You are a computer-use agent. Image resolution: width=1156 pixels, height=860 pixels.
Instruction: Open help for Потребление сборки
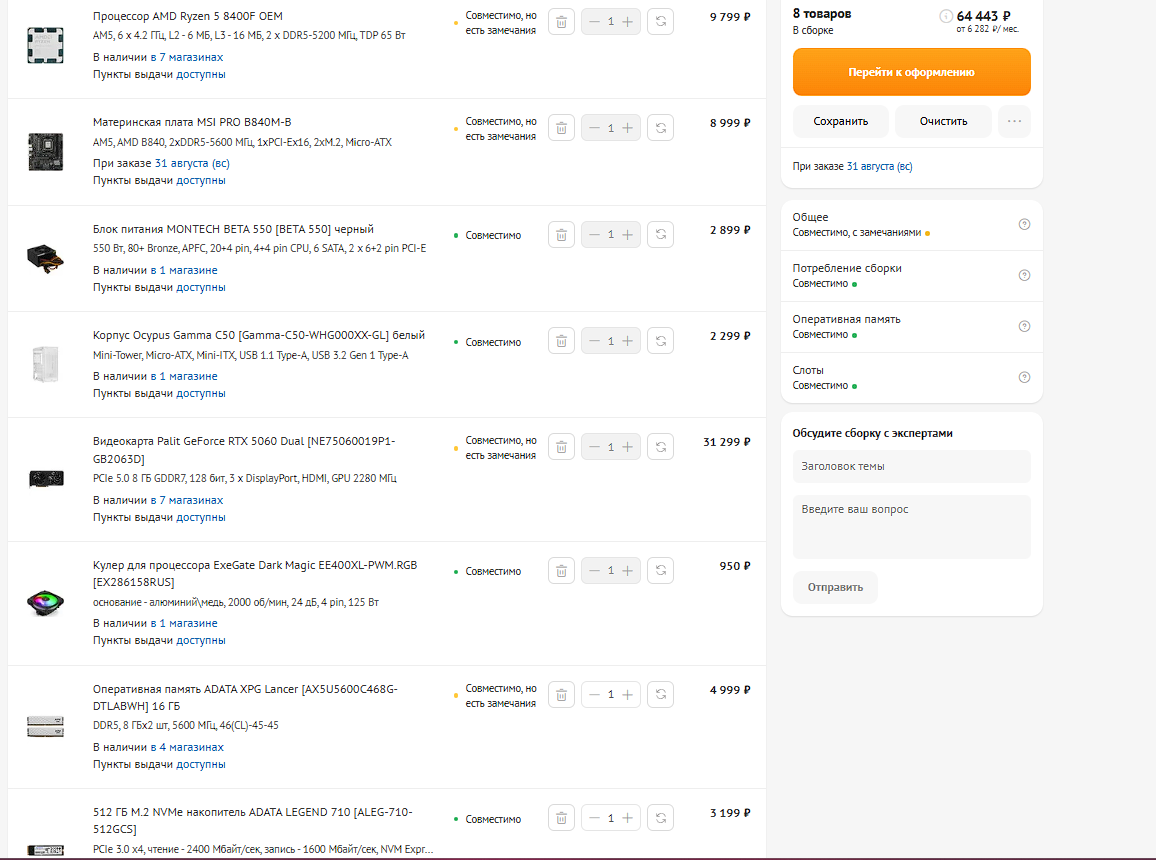coord(1024,276)
